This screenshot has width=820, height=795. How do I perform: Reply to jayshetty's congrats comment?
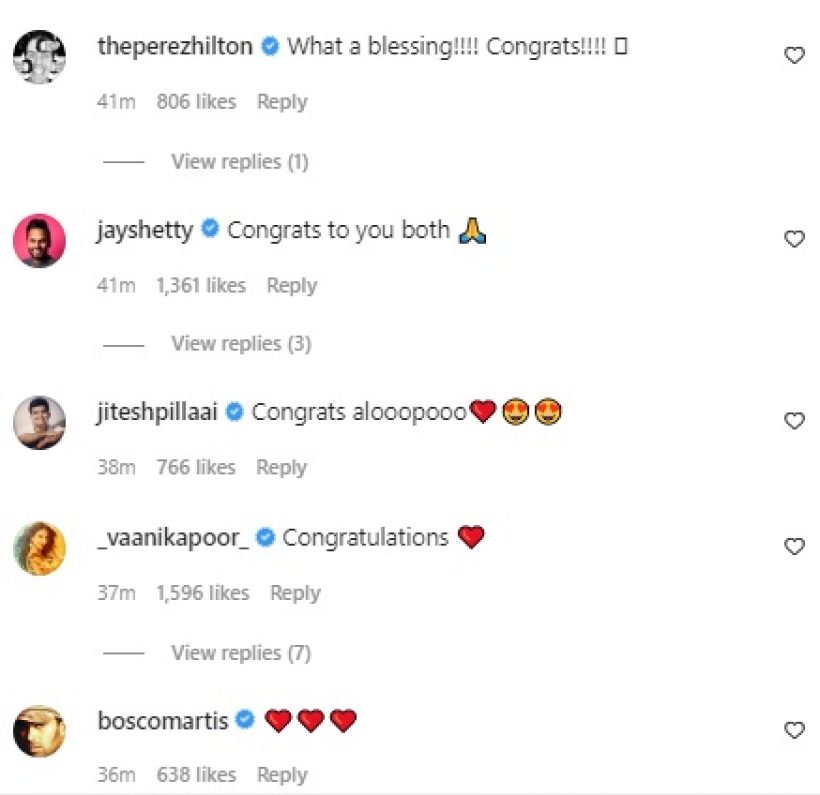coord(291,285)
